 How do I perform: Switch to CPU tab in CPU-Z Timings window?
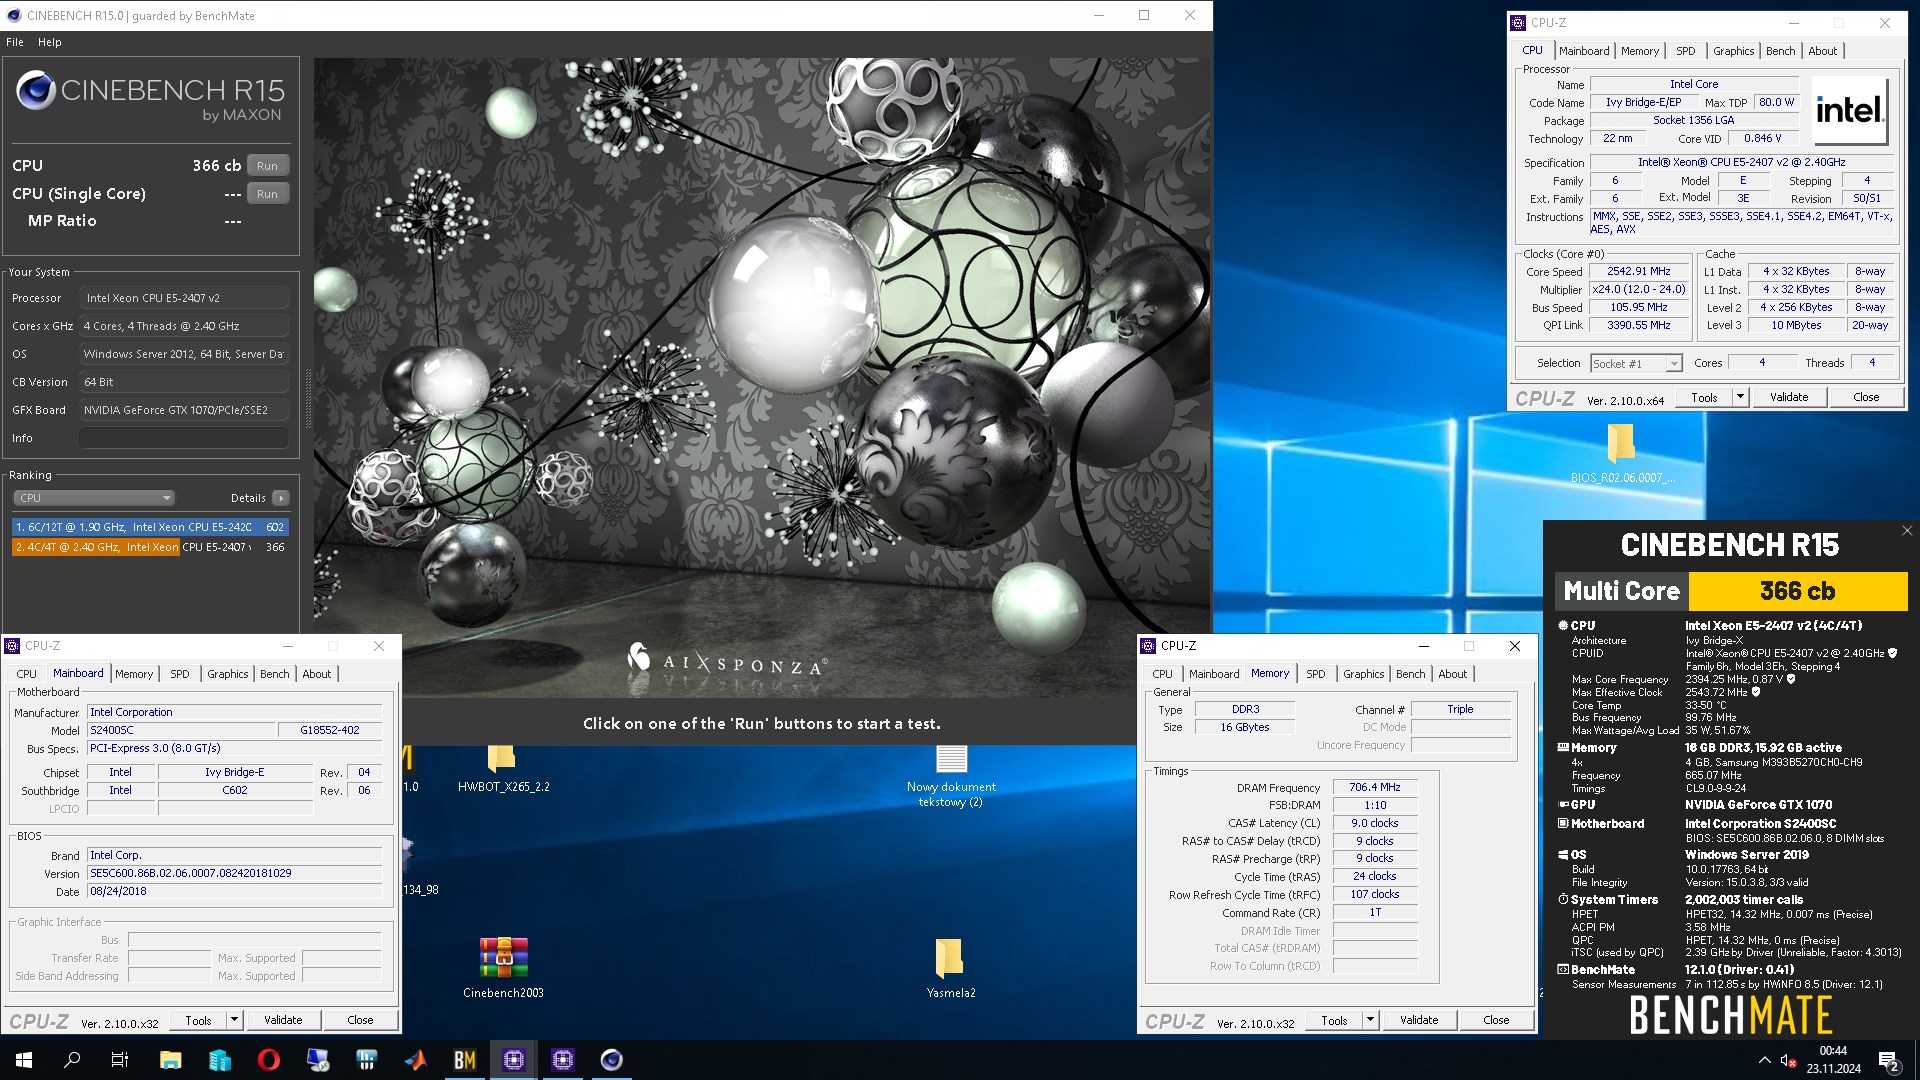[x=1162, y=674]
